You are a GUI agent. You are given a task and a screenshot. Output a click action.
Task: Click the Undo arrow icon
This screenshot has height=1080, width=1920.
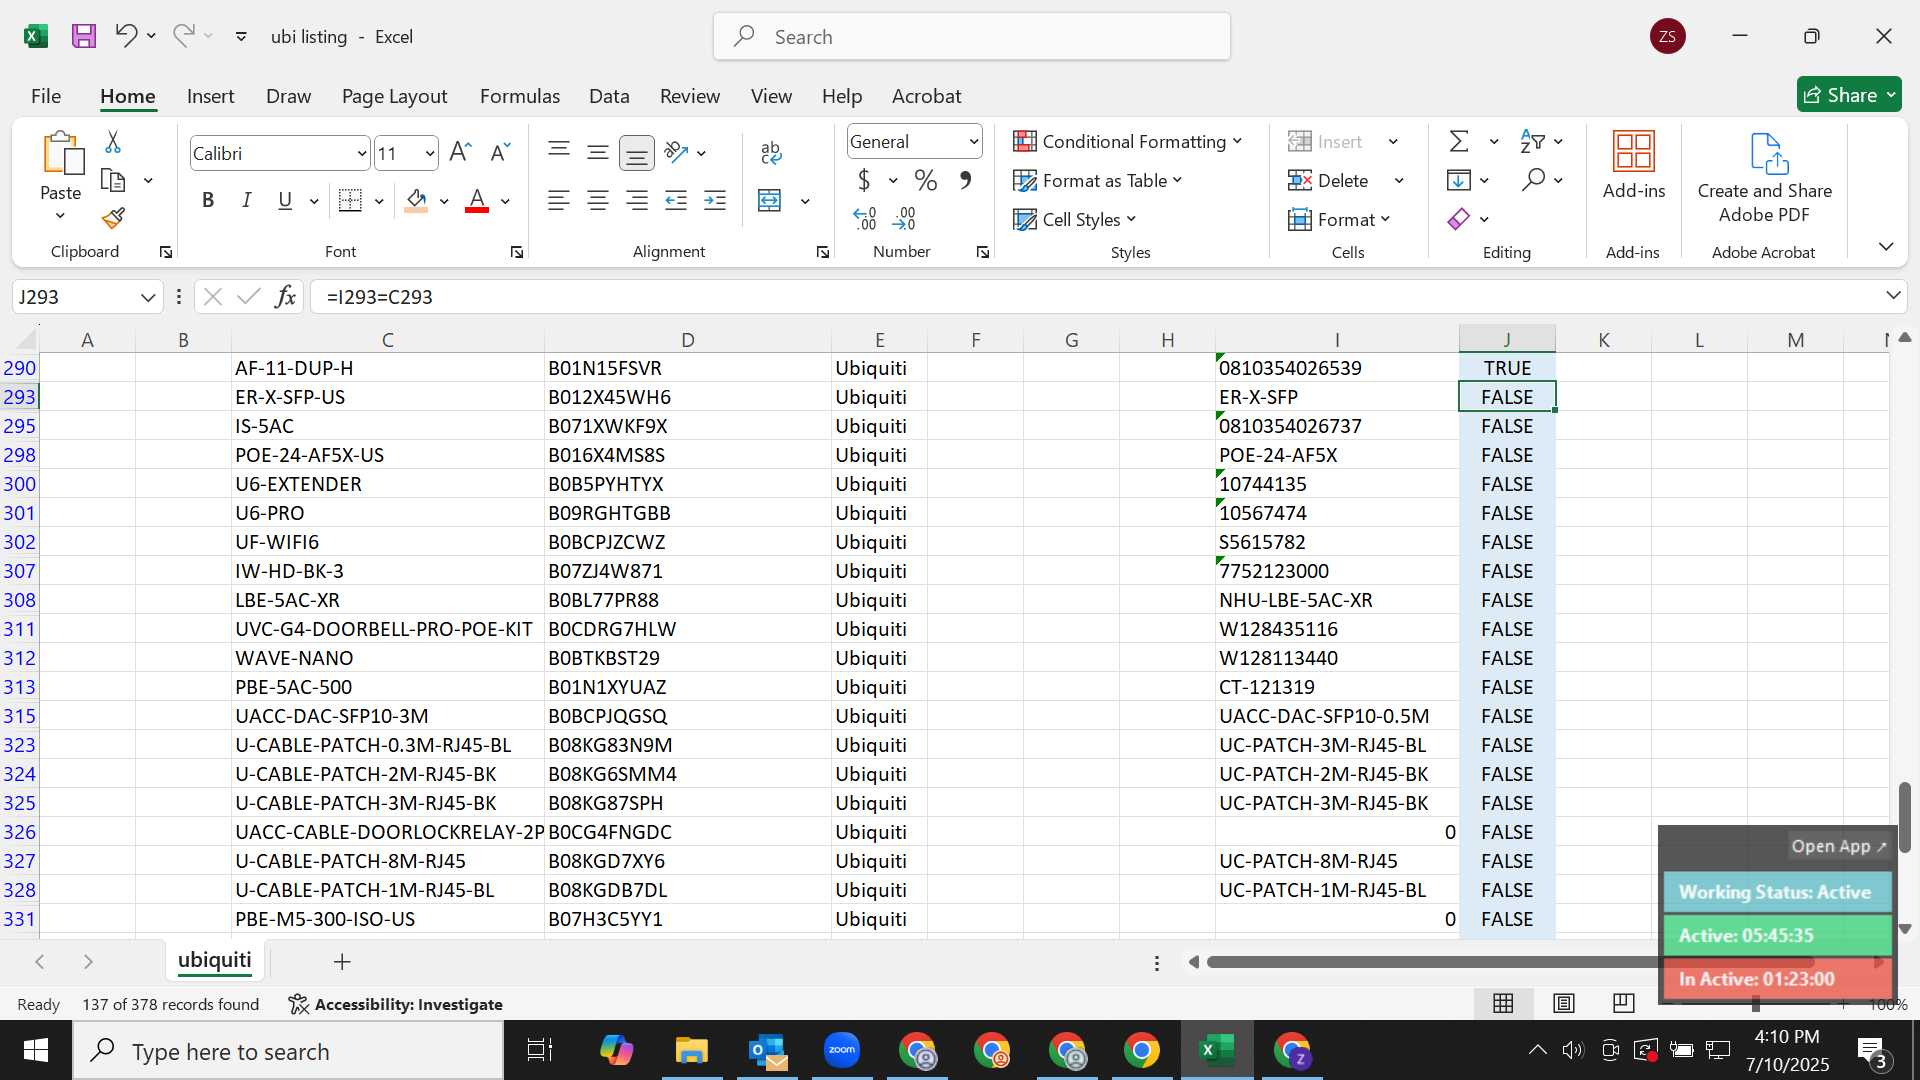(125, 36)
